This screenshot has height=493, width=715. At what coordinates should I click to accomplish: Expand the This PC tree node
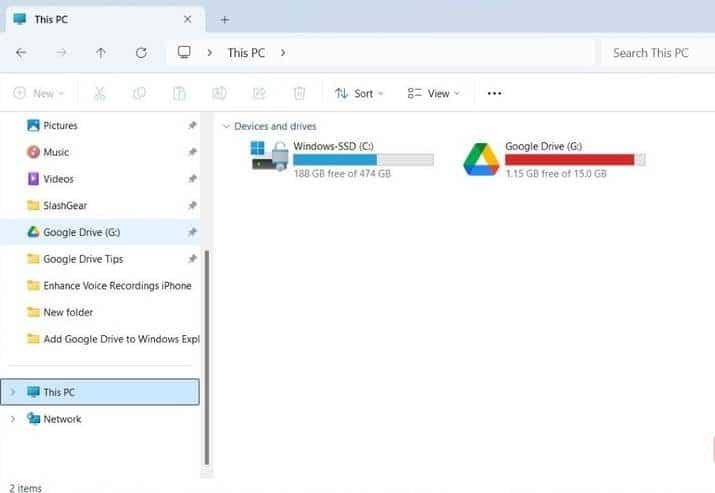pyautogui.click(x=13, y=392)
